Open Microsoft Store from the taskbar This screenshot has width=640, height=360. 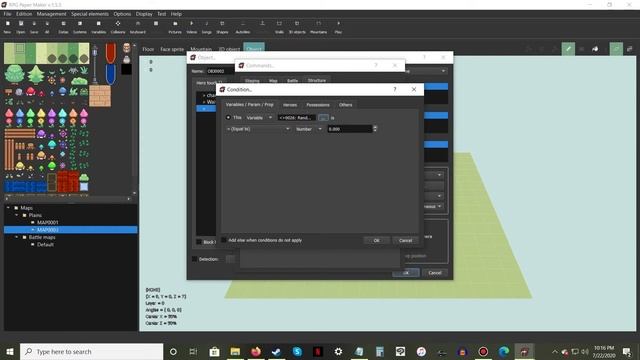pos(214,351)
